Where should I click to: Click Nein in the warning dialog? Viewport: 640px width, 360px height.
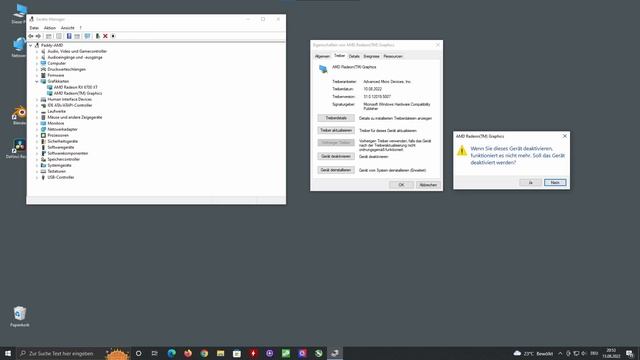pos(555,182)
